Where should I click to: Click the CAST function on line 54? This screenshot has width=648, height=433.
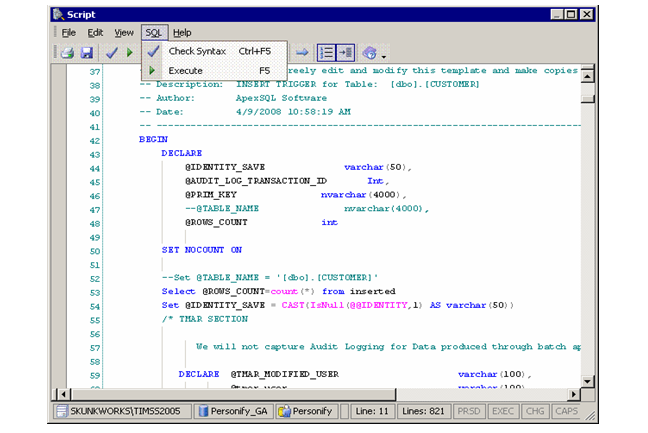pyautogui.click(x=293, y=305)
